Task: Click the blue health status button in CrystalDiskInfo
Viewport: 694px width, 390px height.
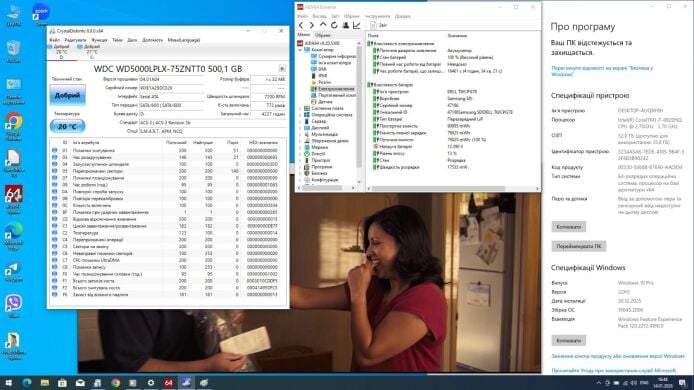Action: click(67, 95)
